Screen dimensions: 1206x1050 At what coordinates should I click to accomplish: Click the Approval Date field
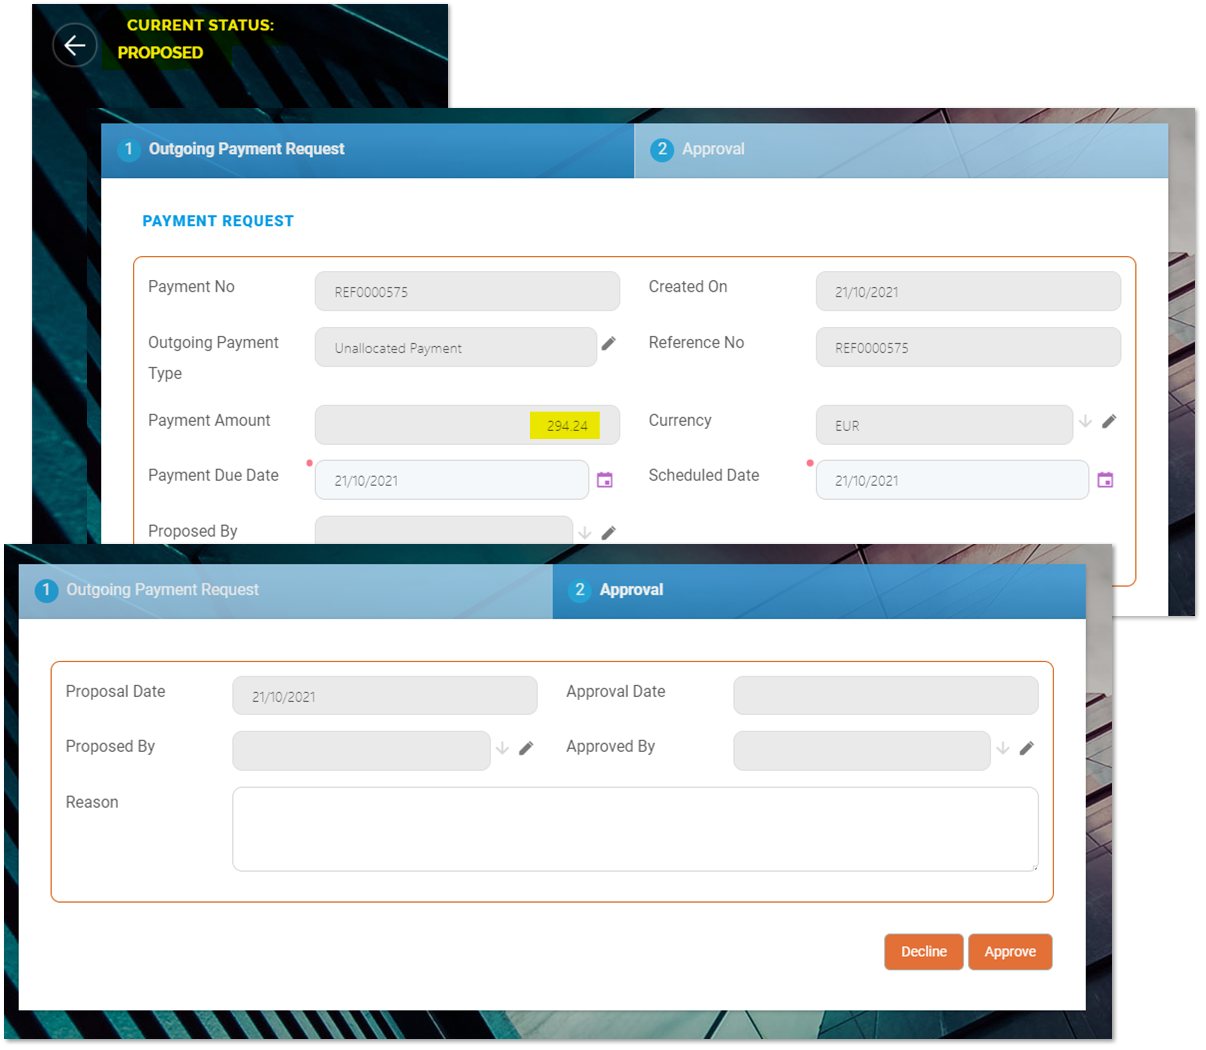885,695
